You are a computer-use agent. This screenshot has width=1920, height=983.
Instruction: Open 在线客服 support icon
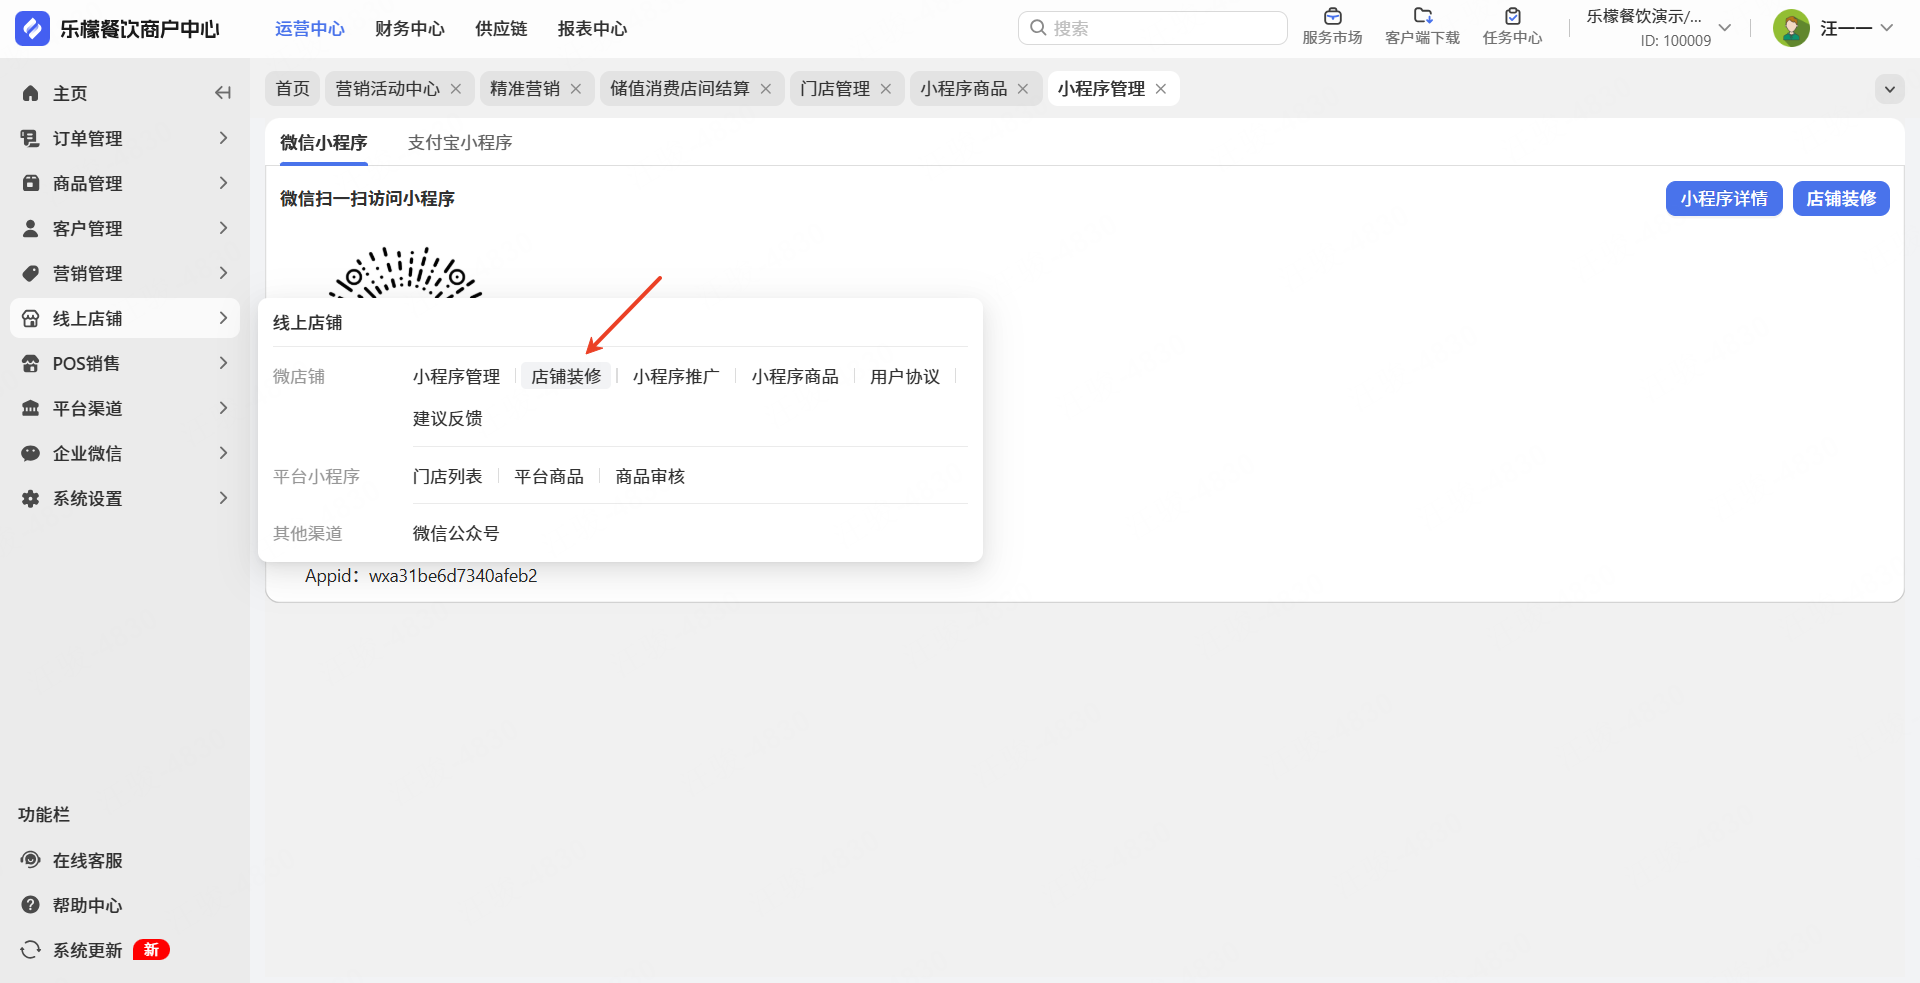pyautogui.click(x=31, y=860)
